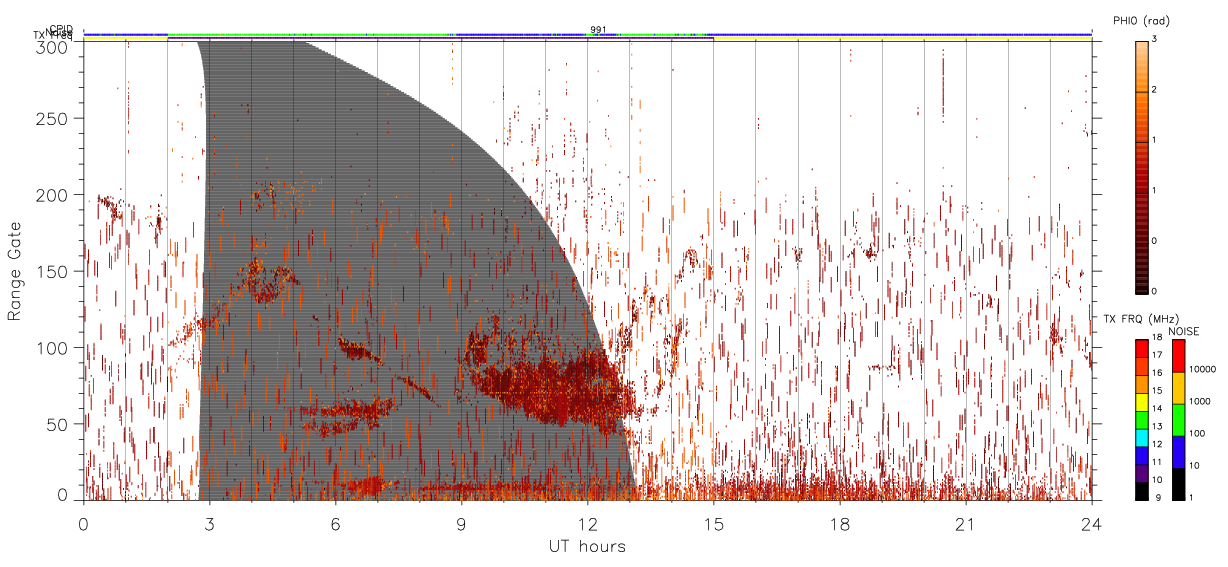The image size is (1228, 567).
Task: Click the '13' label on TX FRQ legend
Action: tap(1159, 427)
